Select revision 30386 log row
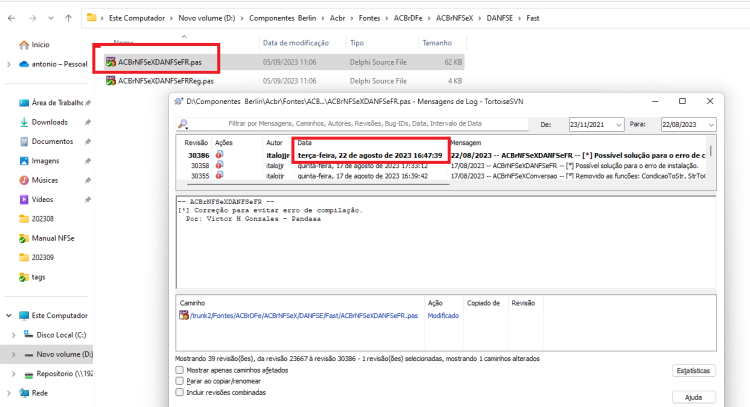This screenshot has width=750, height=407. [x=442, y=155]
